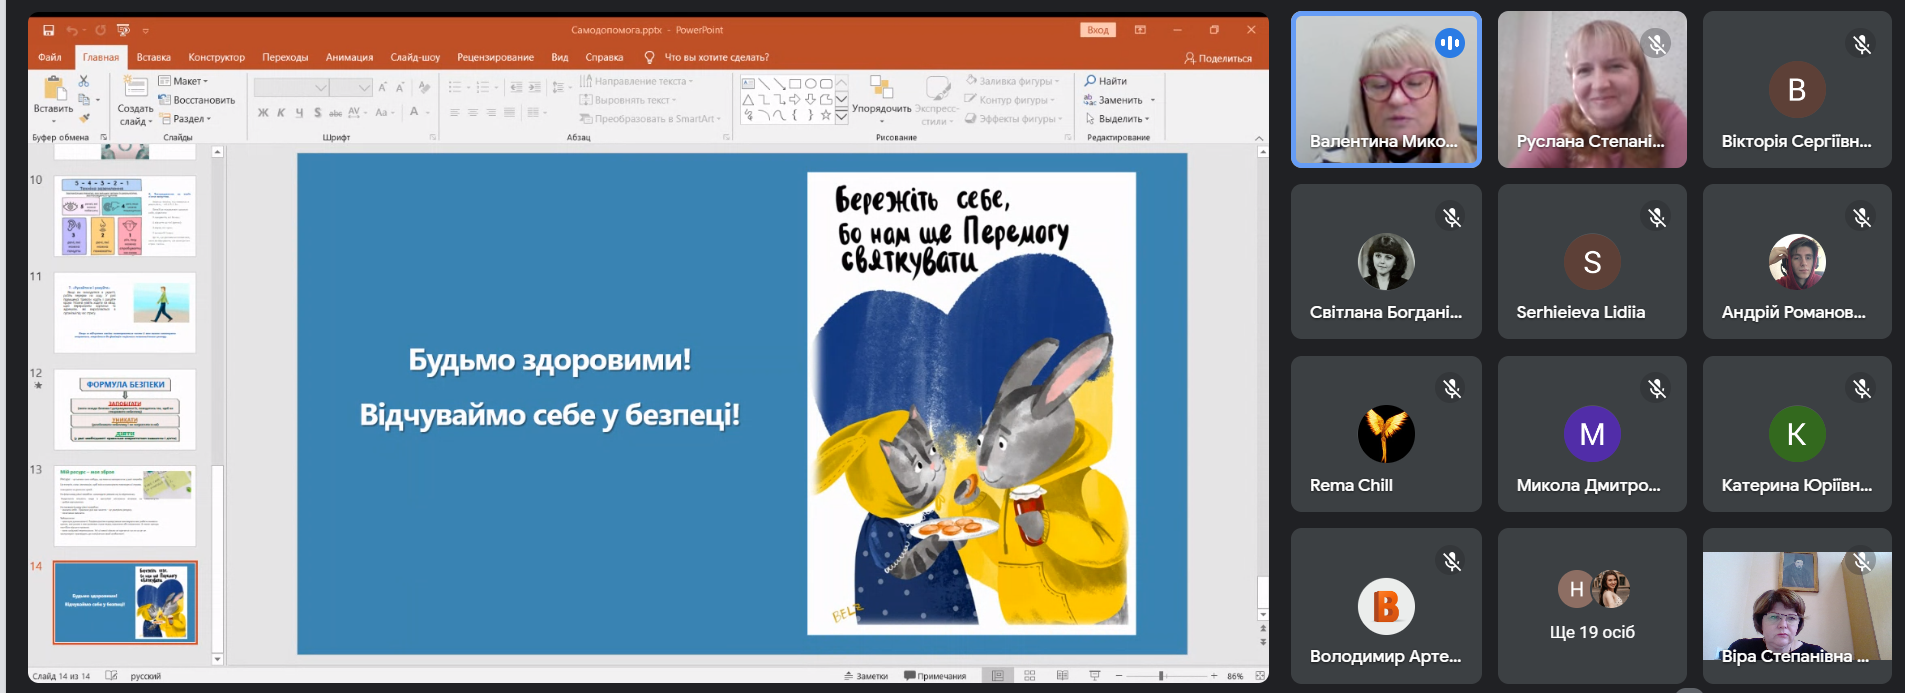Toggle Strikethrough (abc) formatting
The width and height of the screenshot is (1905, 693).
(x=335, y=113)
